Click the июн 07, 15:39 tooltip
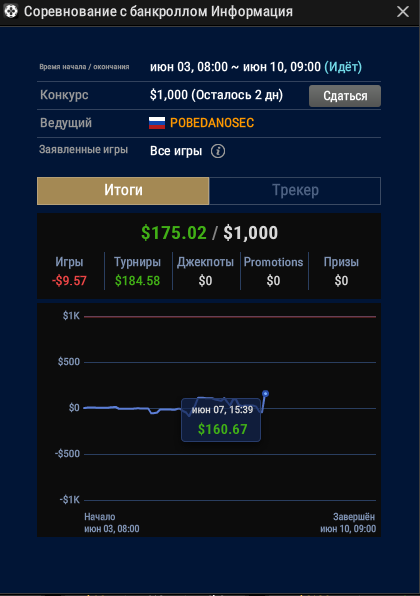The width and height of the screenshot is (420, 596). tap(221, 420)
